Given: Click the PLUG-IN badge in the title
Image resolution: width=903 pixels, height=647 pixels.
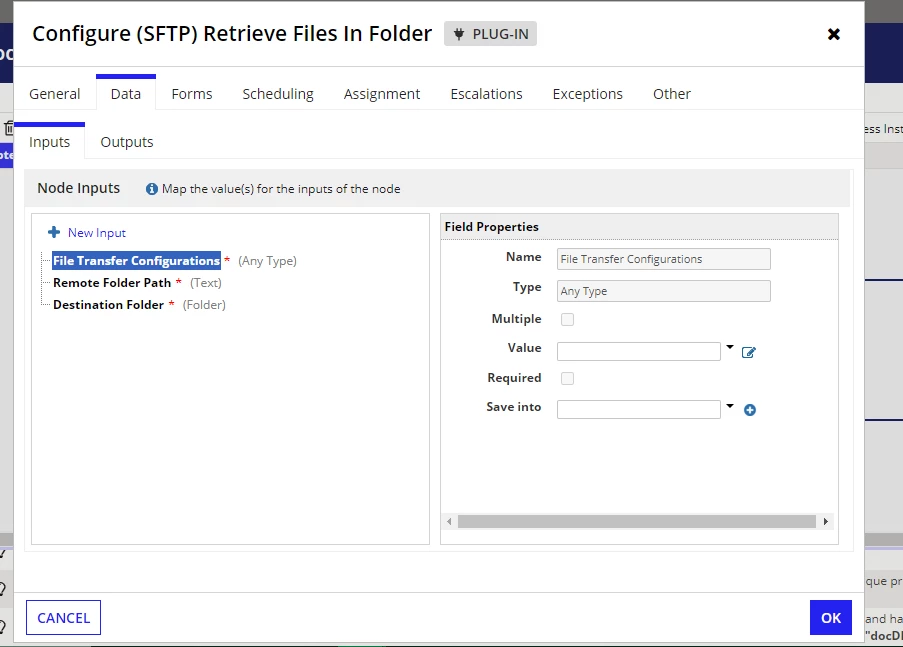Looking at the screenshot, I should coord(490,34).
